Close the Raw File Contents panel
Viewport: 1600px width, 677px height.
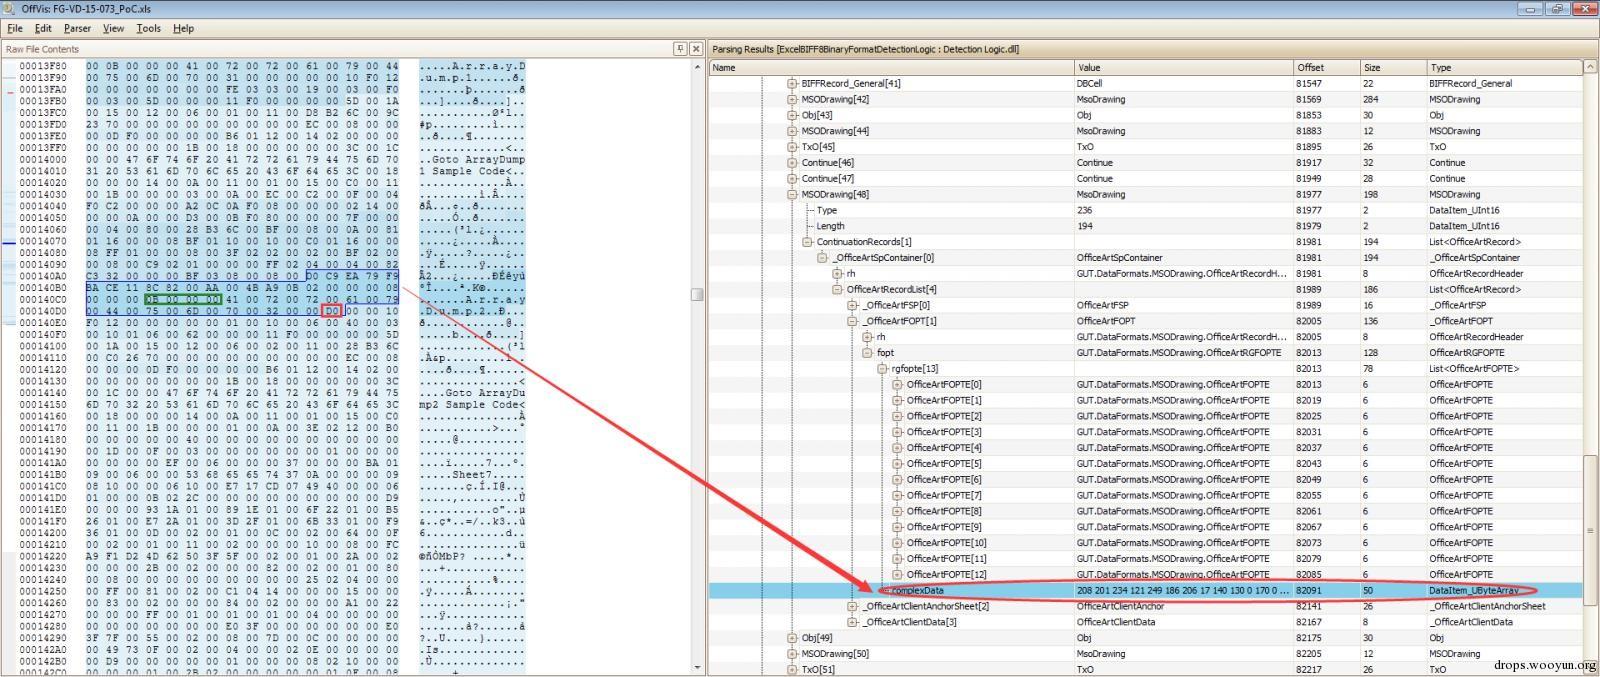(x=696, y=48)
